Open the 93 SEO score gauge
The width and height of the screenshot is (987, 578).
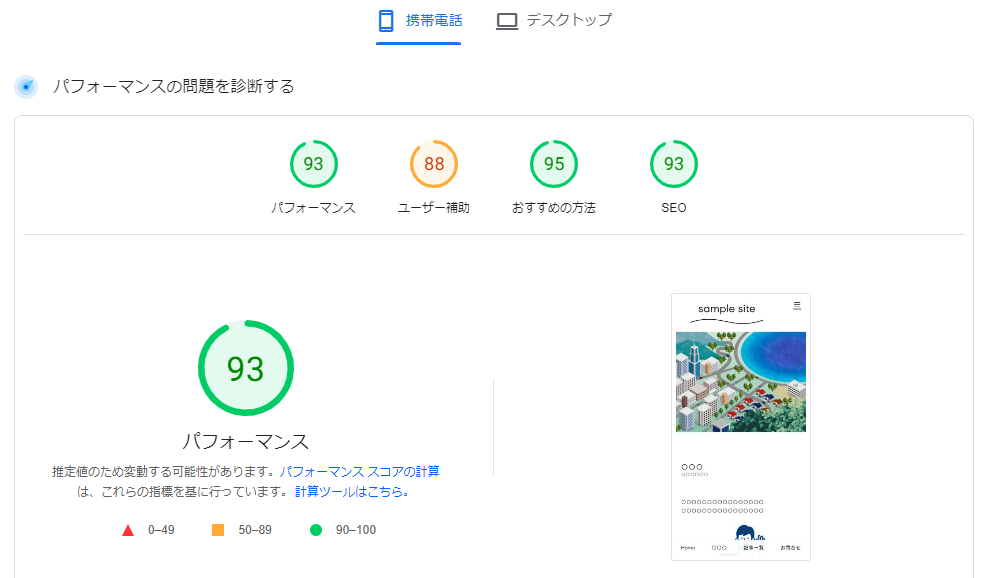pyautogui.click(x=674, y=164)
